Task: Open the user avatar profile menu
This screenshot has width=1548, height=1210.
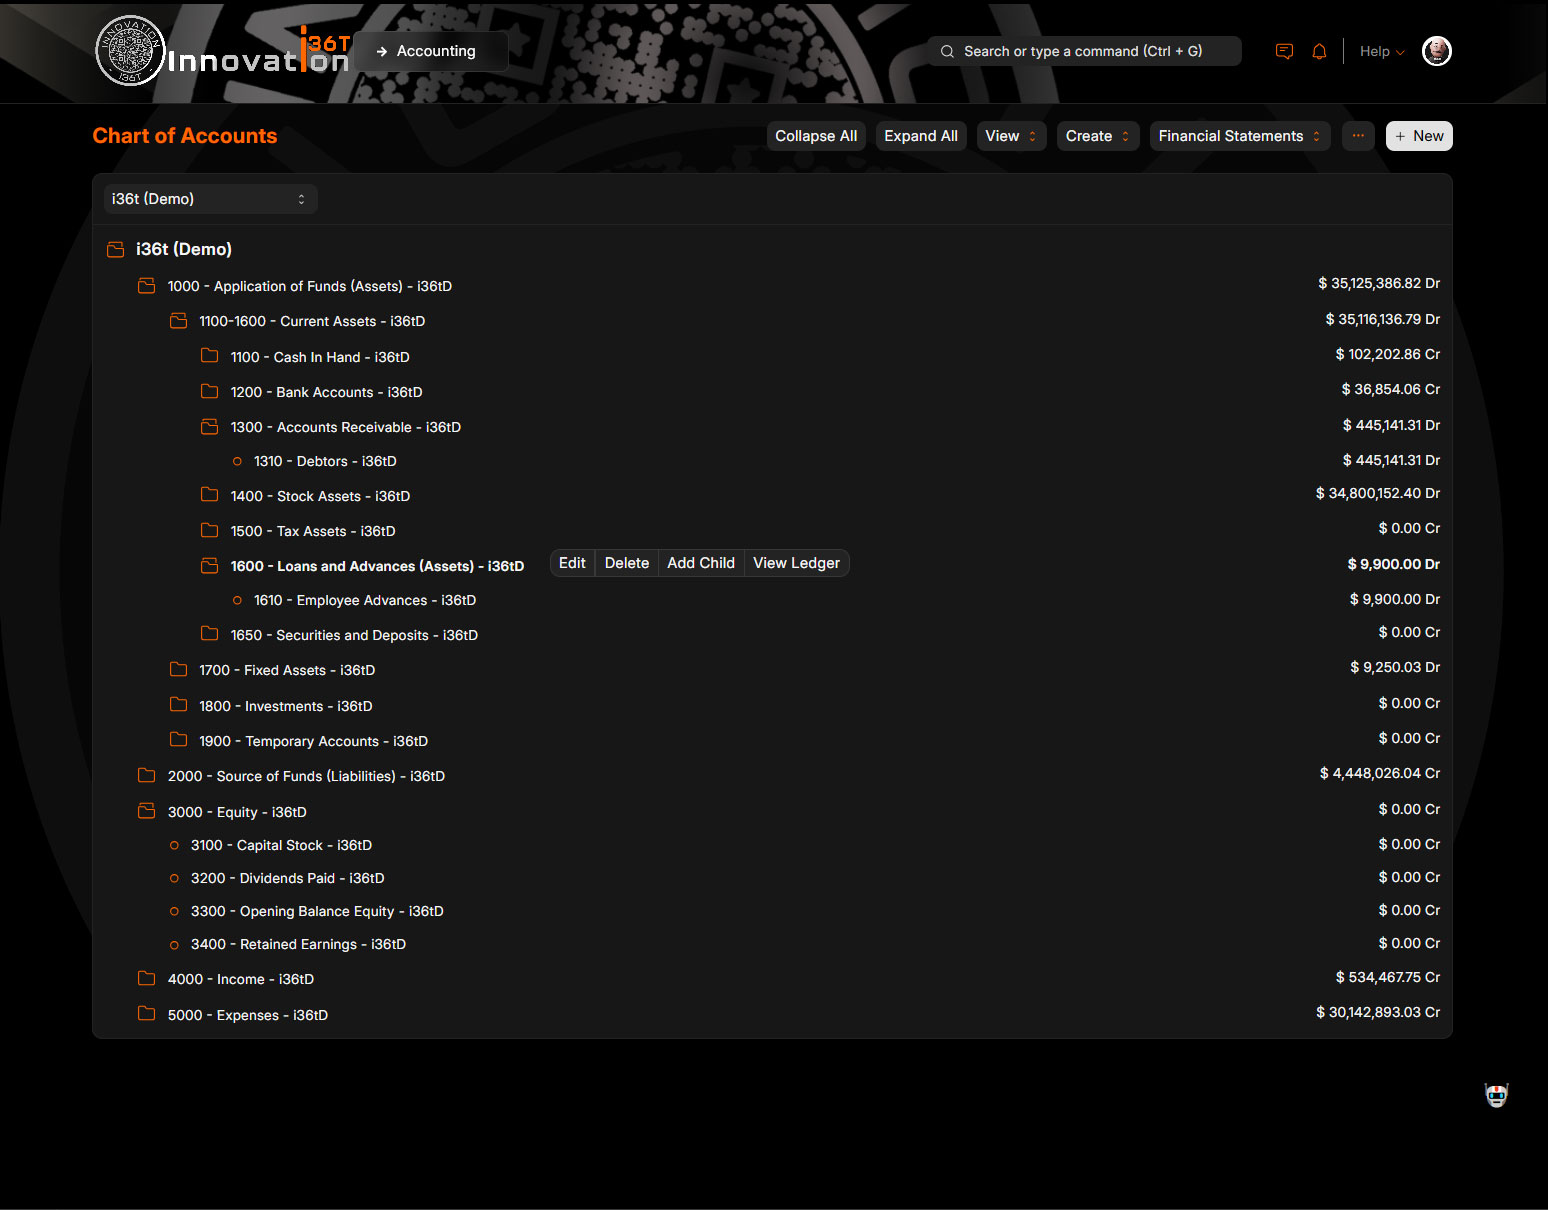Action: point(1436,51)
